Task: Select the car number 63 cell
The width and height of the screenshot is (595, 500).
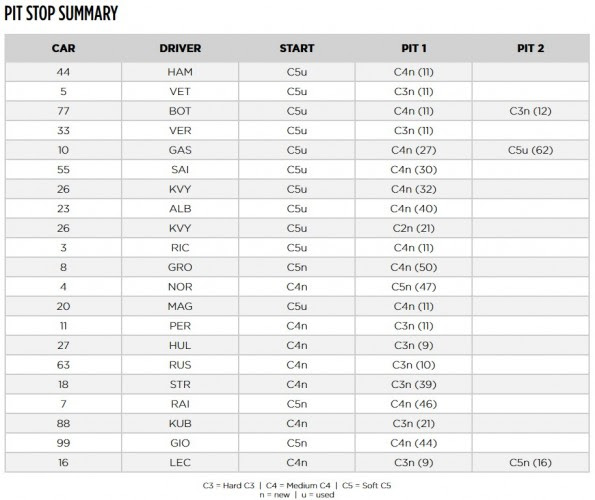Action: click(x=63, y=365)
